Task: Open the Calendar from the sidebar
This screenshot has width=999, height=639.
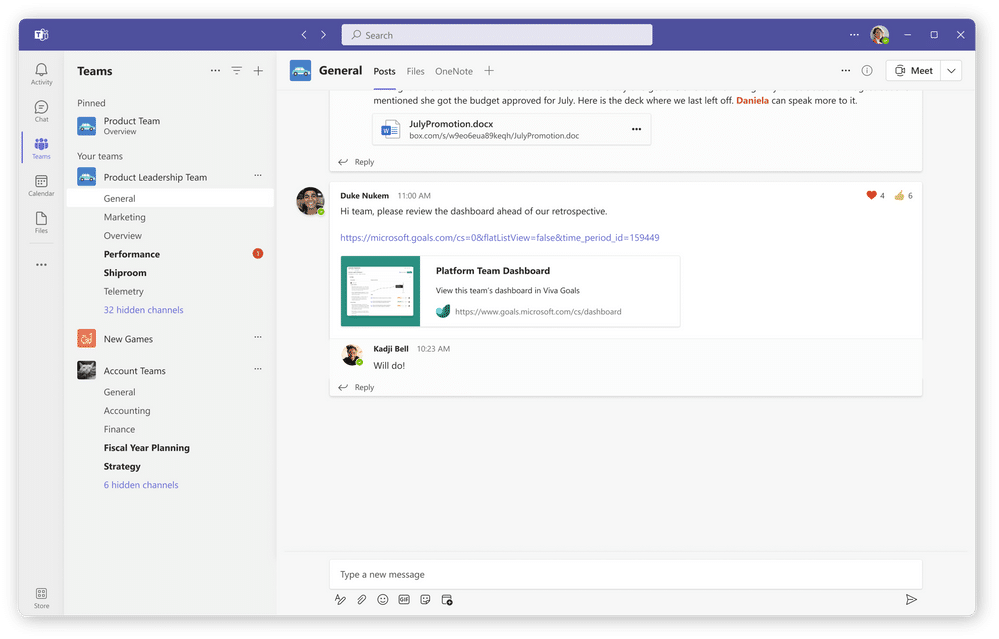Action: point(41,187)
